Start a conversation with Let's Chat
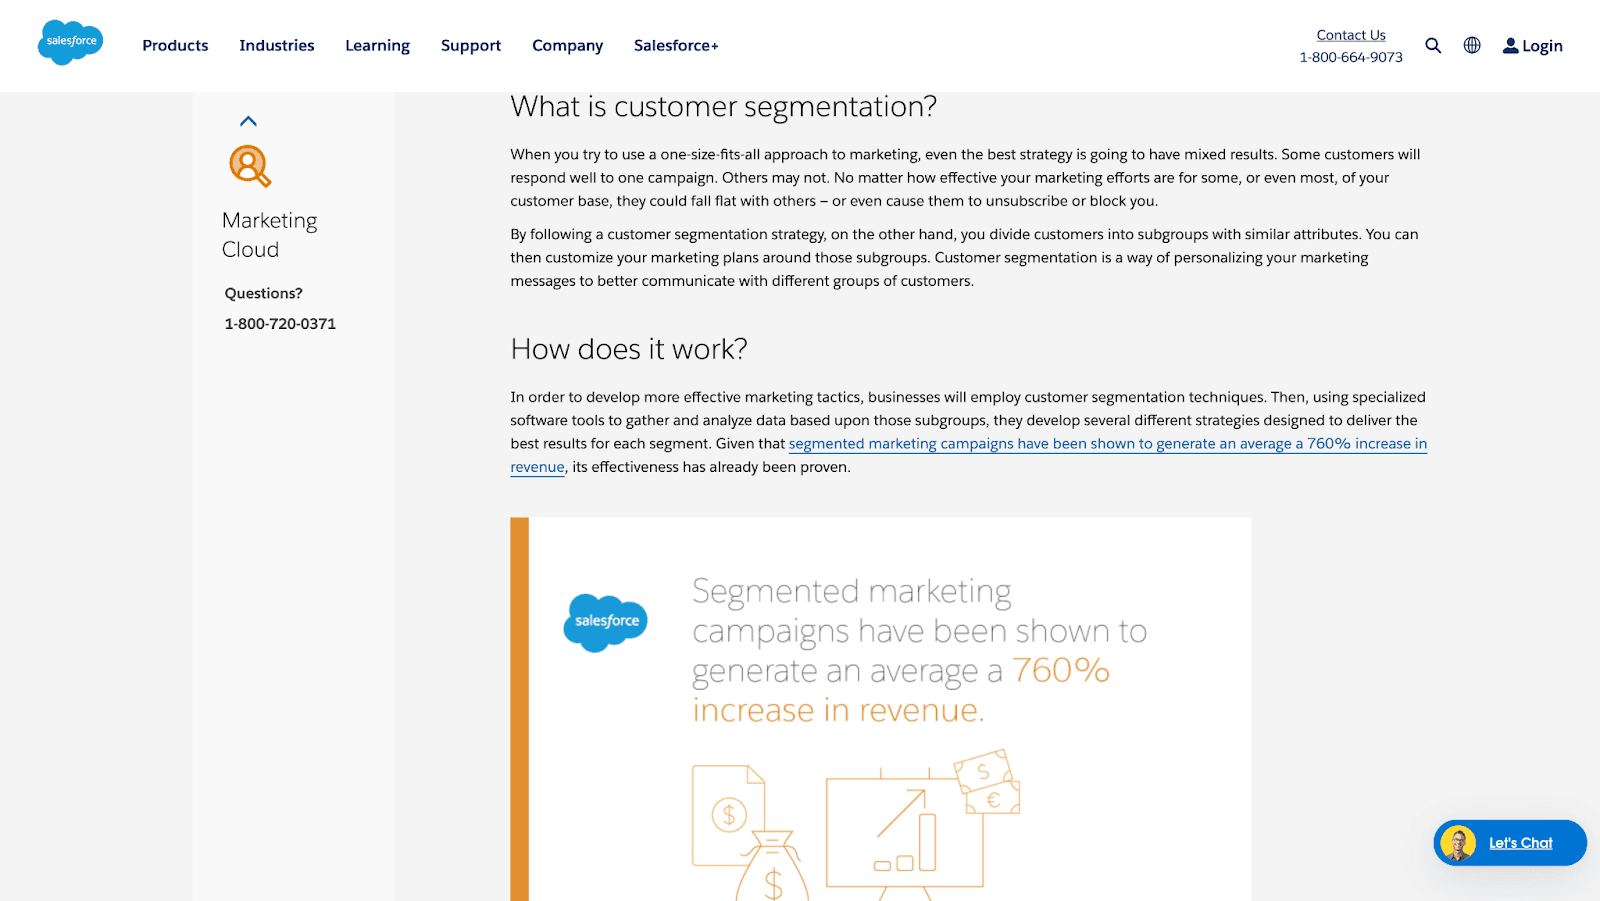The height and width of the screenshot is (901, 1600). [1520, 843]
